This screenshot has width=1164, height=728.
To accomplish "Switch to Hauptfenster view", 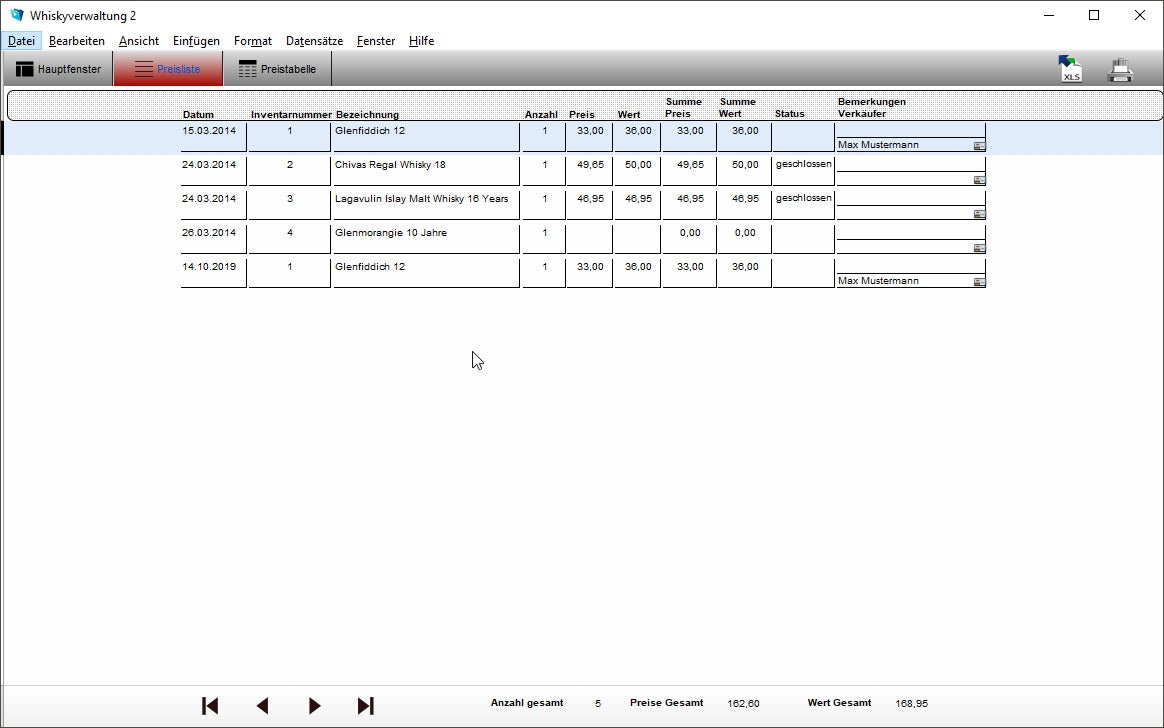I will [58, 69].
